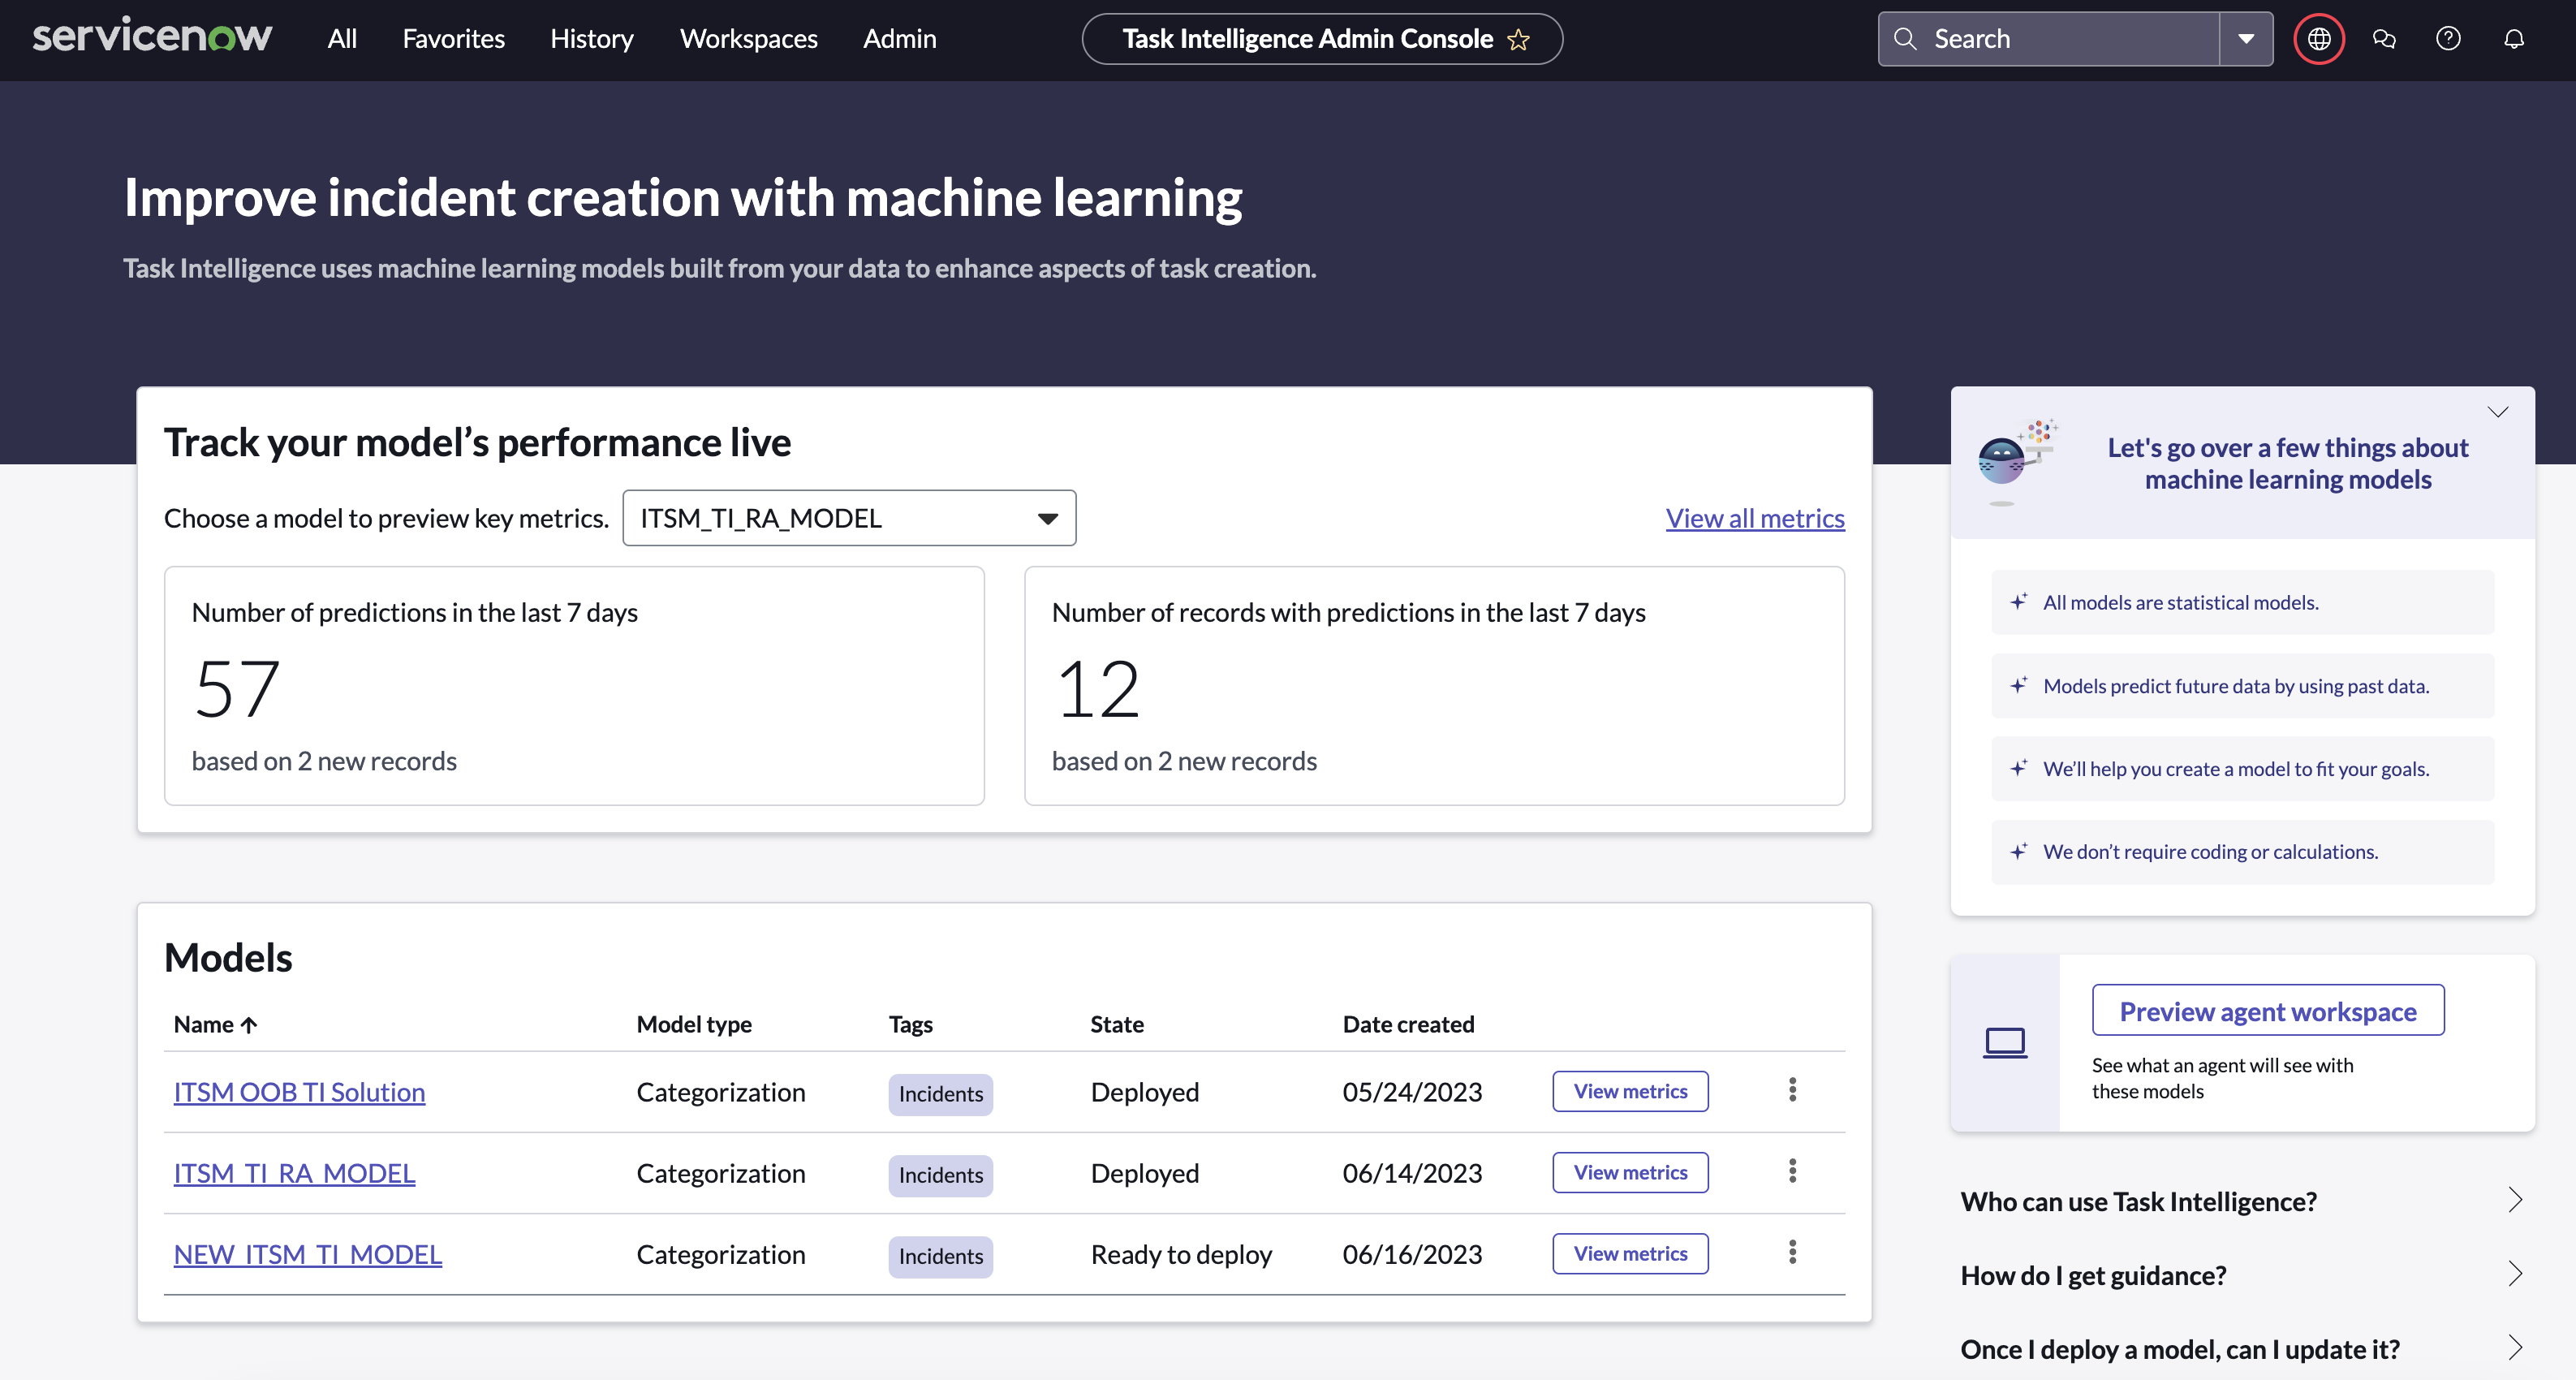Click All models are statistical models tip
Screen dimensions: 2576x1380
(x=2242, y=602)
